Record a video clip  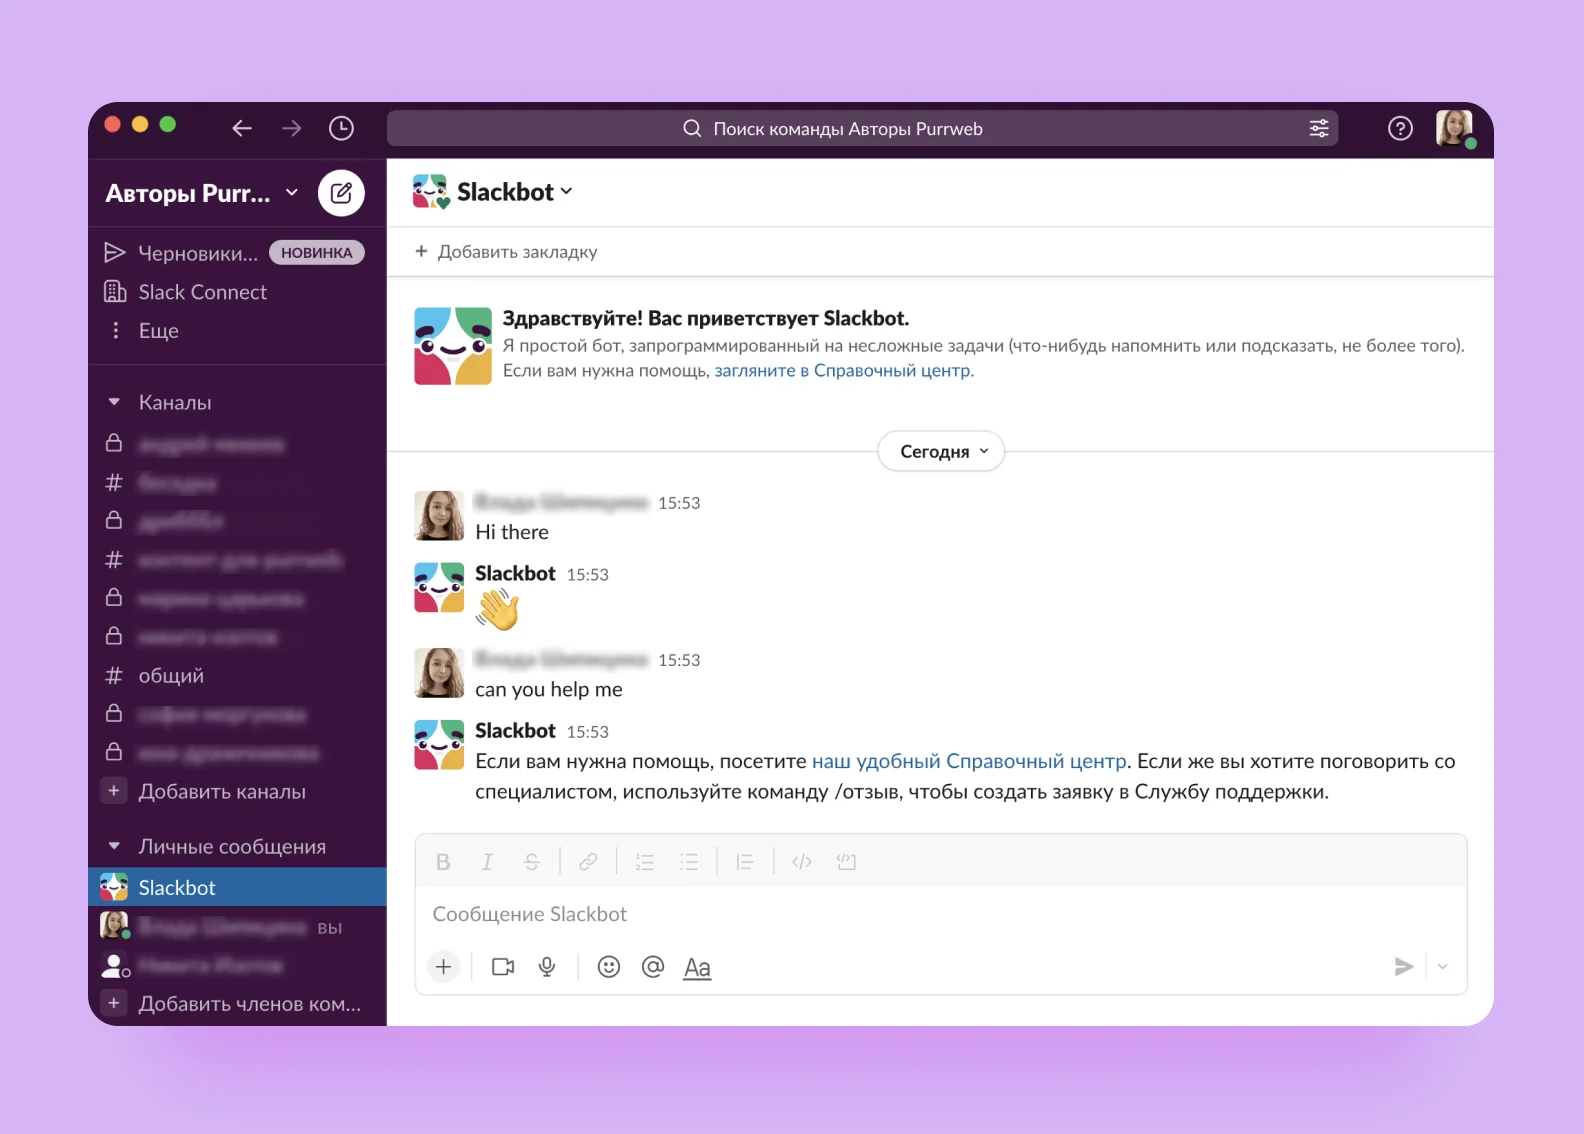(503, 967)
